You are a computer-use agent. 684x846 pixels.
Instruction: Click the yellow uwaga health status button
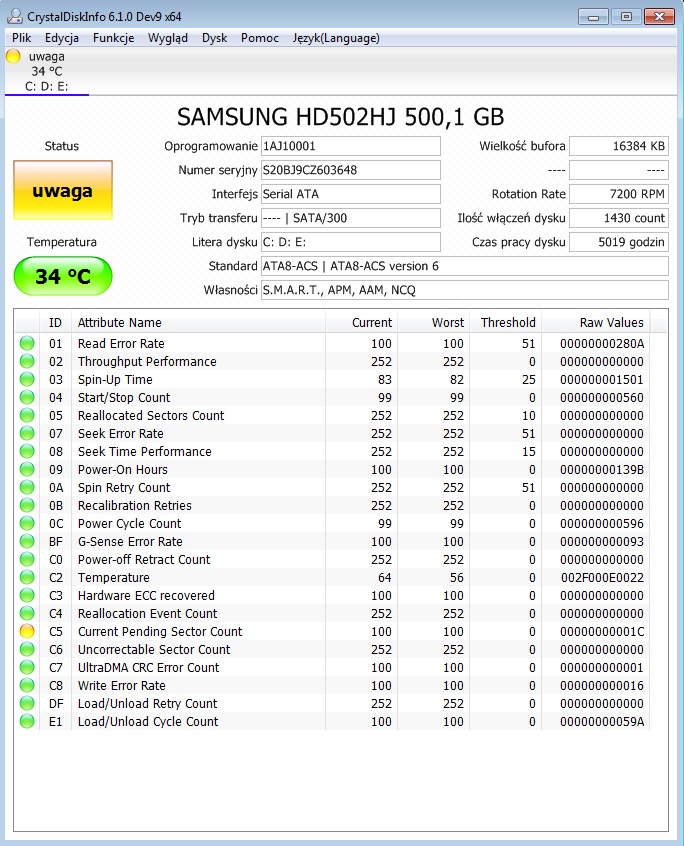point(63,190)
